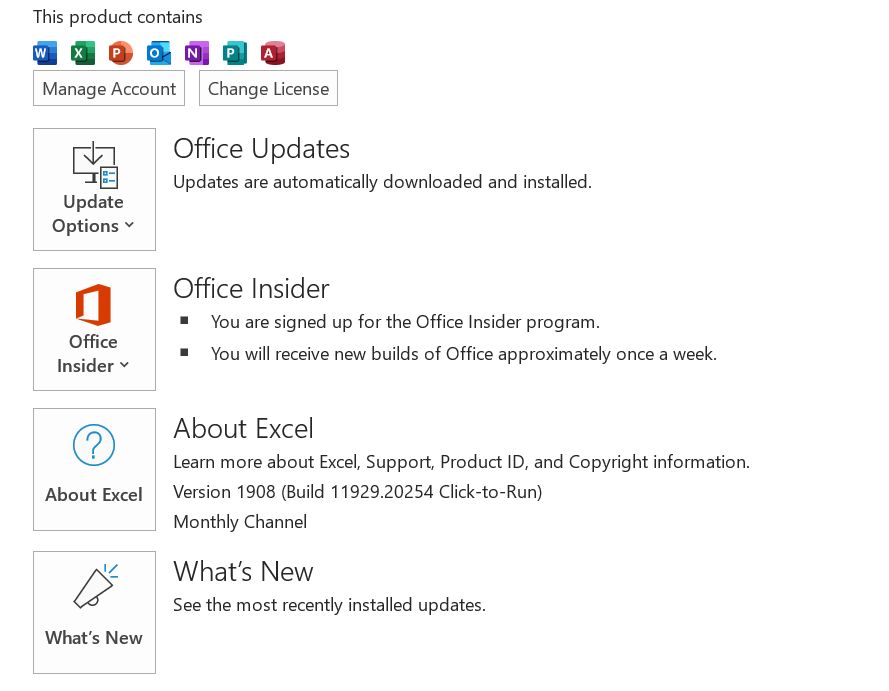Click 'This product contains' label
The image size is (889, 691).
pos(117,17)
